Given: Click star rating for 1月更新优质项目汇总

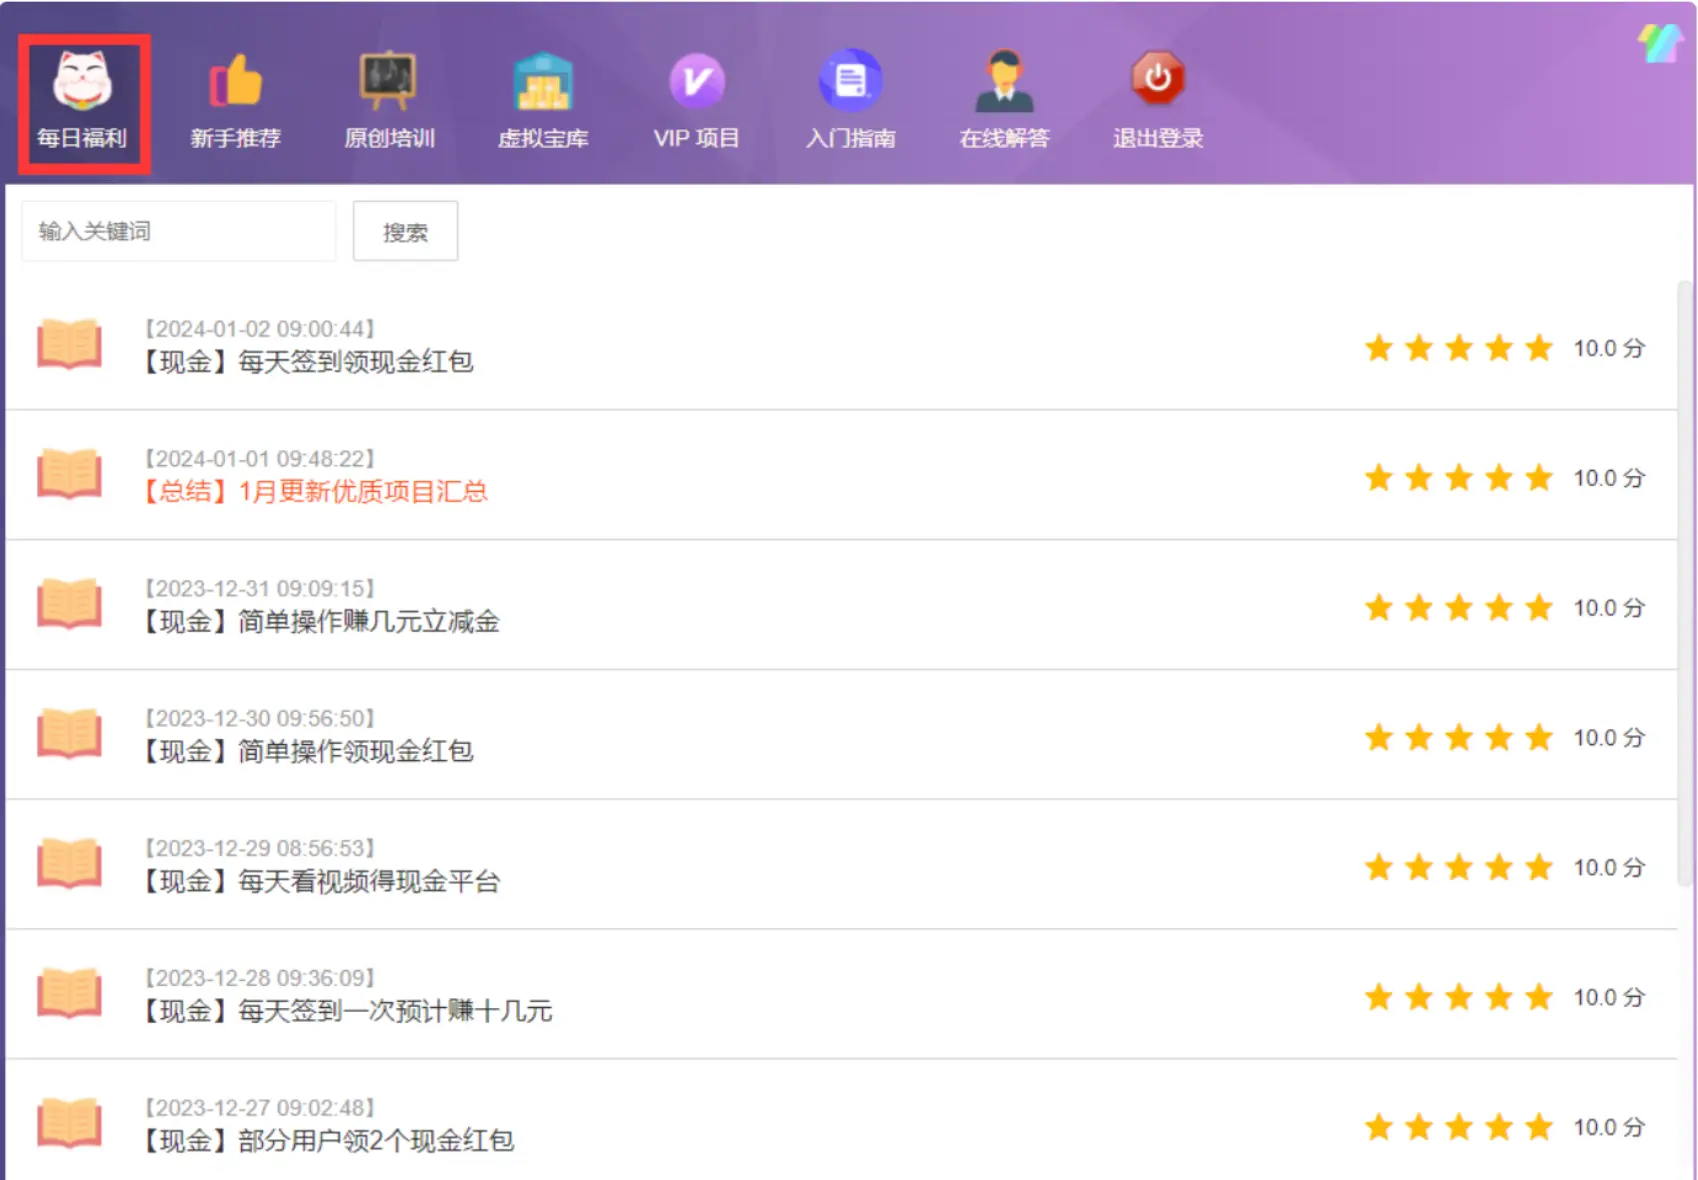Looking at the screenshot, I should coord(1459,478).
